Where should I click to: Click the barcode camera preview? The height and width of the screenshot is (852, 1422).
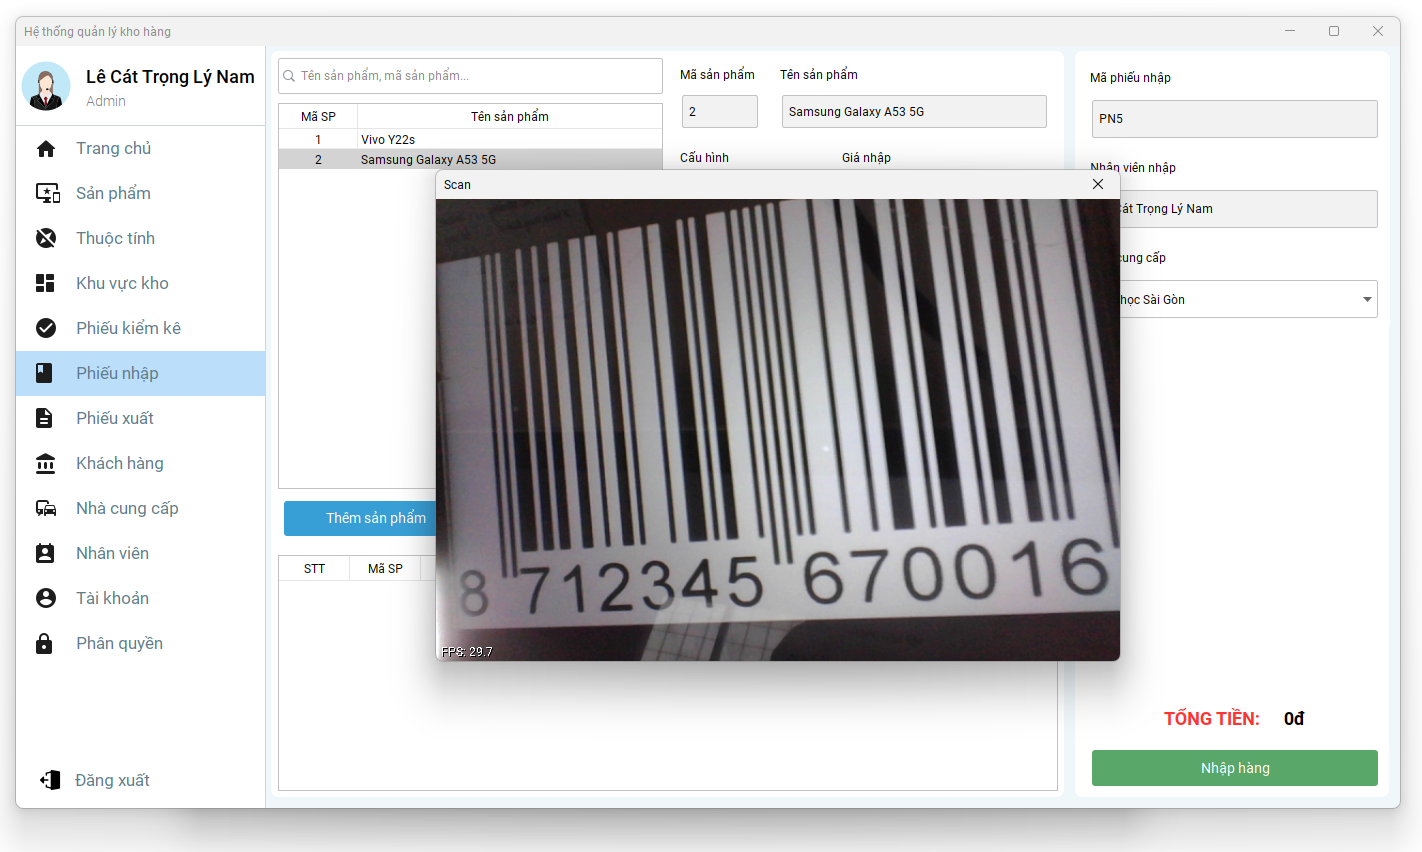pyautogui.click(x=778, y=430)
